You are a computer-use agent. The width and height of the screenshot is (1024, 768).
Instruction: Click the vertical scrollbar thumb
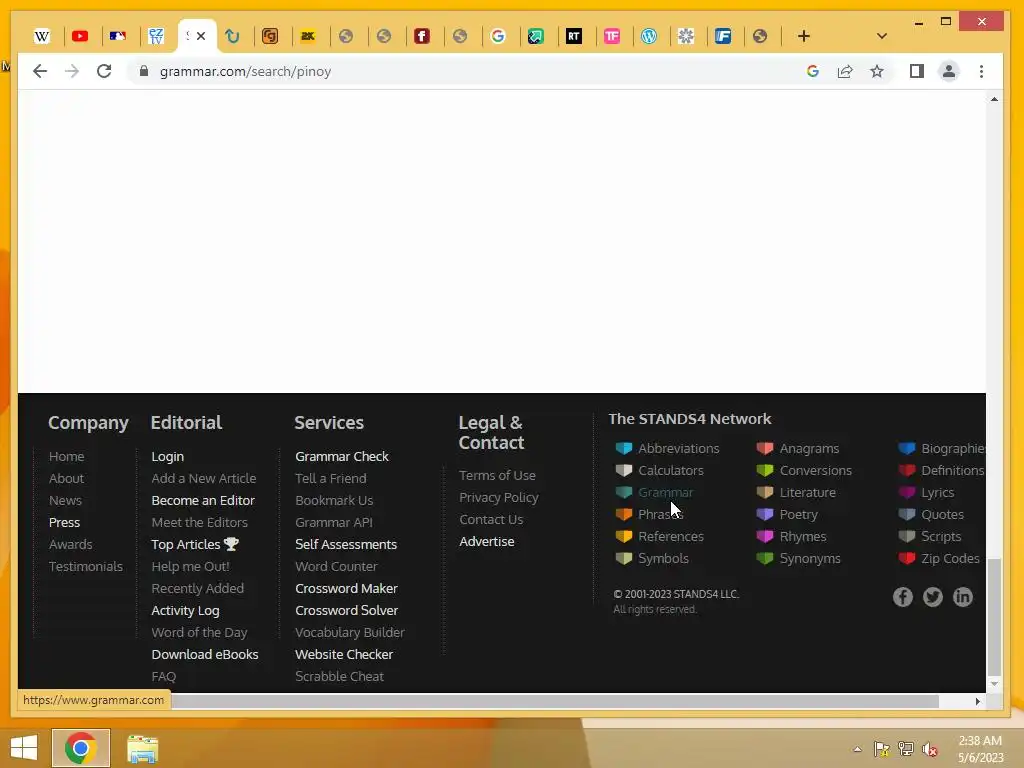pos(994,616)
